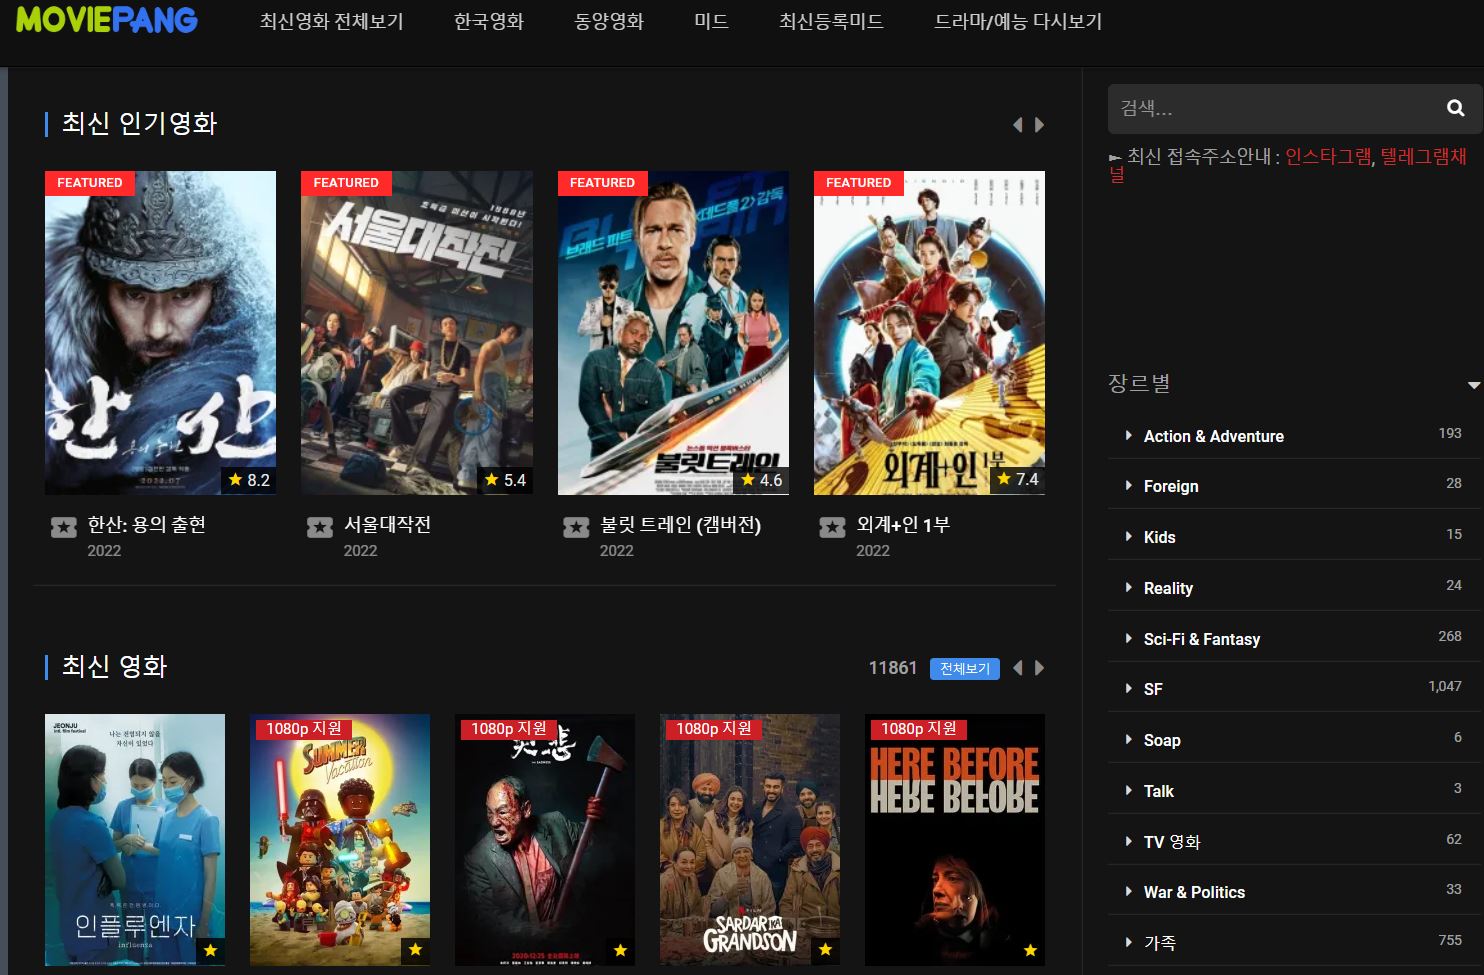
Task: Expand the Soap genre arrow
Action: [1128, 740]
